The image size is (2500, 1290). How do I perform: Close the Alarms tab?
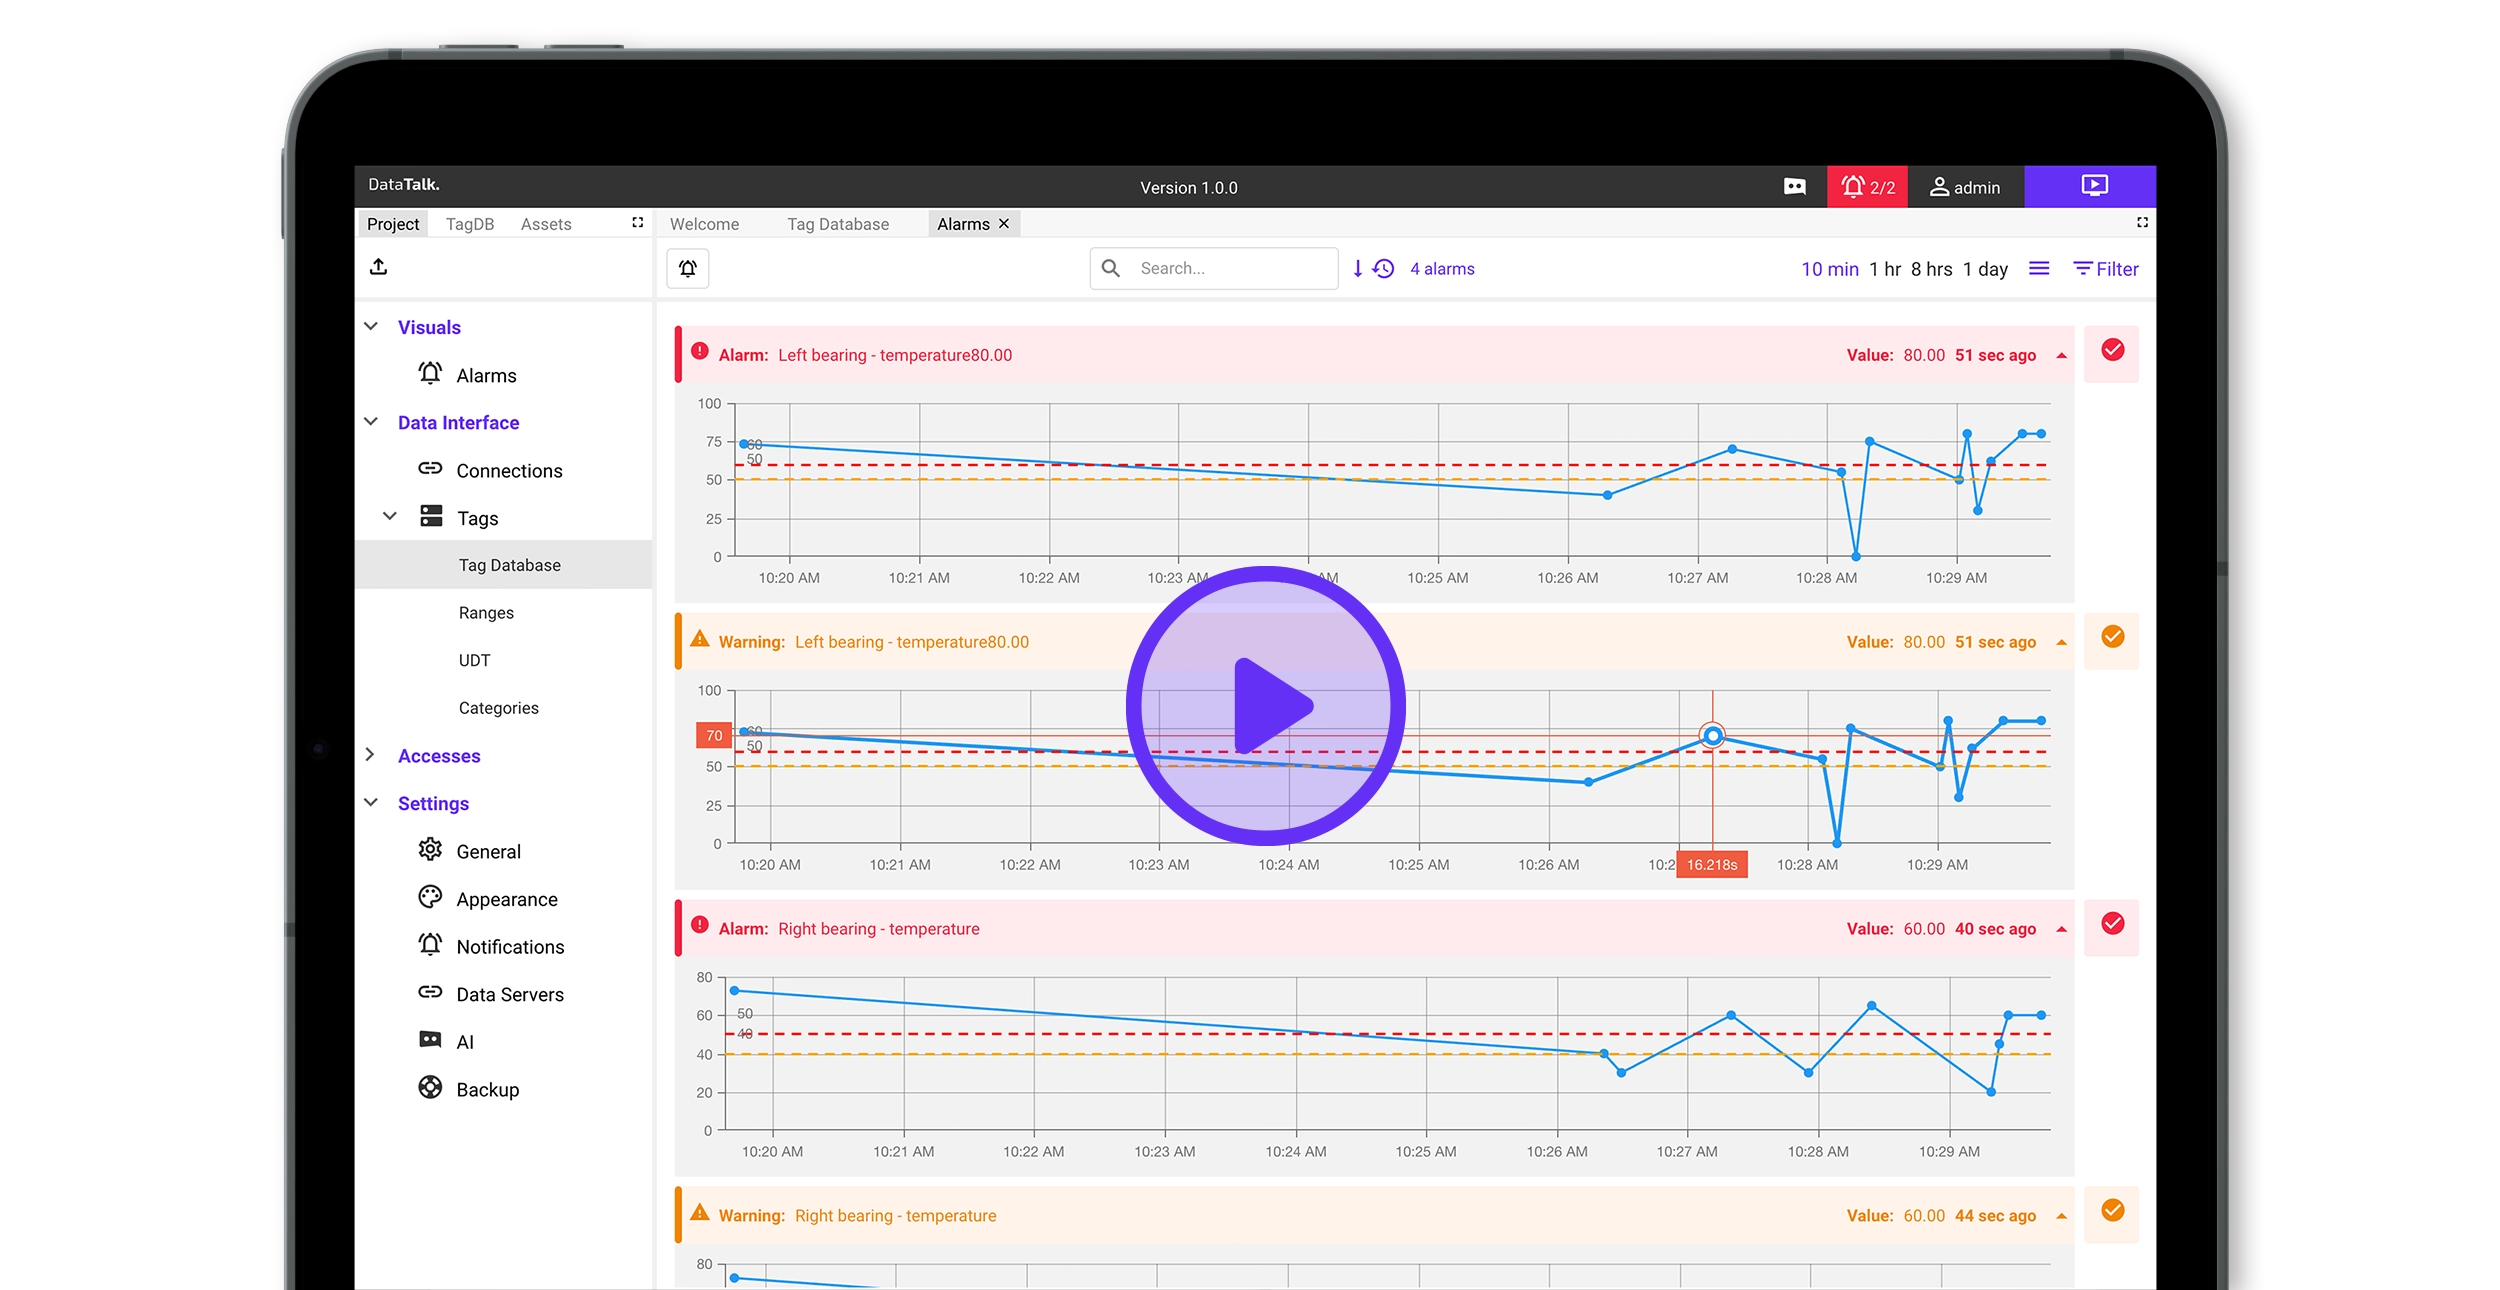coord(1004,224)
